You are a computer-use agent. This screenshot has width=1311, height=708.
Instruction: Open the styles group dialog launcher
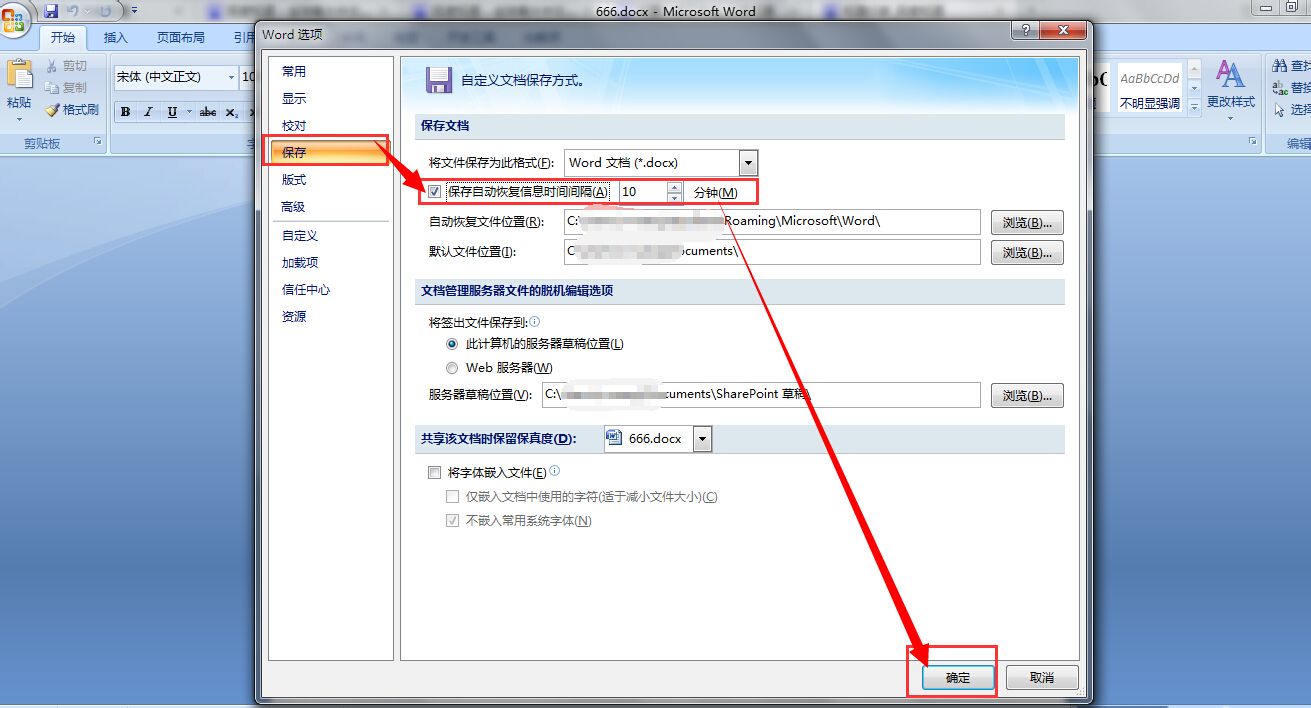point(1254,143)
